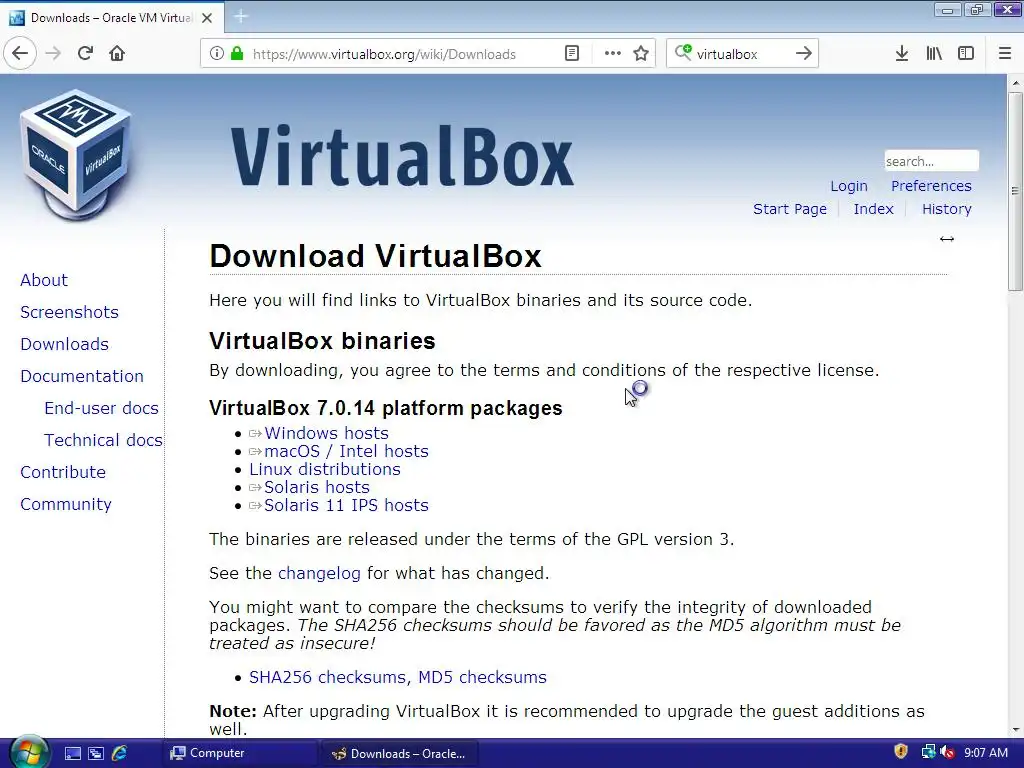Image resolution: width=1024 pixels, height=768 pixels.
Task: Click the Forward arrow button
Action: (53, 54)
